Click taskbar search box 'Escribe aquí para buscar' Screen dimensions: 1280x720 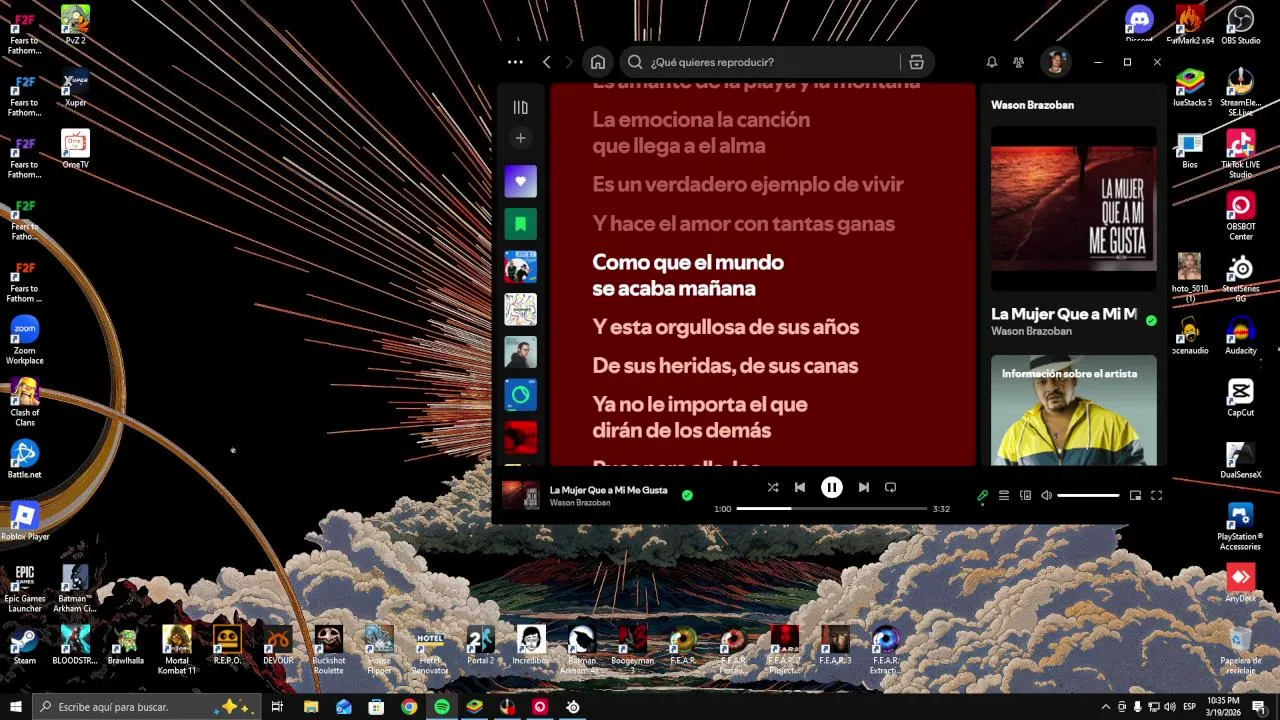(x=147, y=707)
